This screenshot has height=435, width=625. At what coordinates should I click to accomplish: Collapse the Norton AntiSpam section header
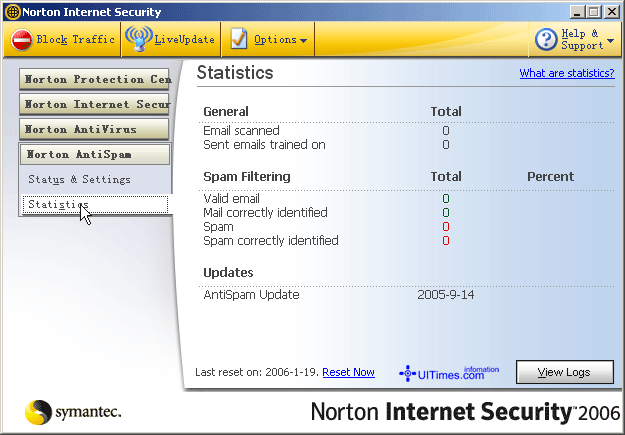point(95,154)
